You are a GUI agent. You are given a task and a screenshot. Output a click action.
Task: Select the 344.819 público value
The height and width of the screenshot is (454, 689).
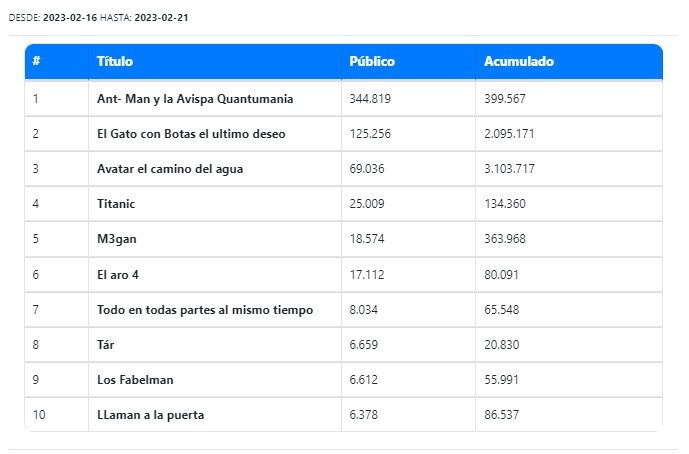point(369,99)
